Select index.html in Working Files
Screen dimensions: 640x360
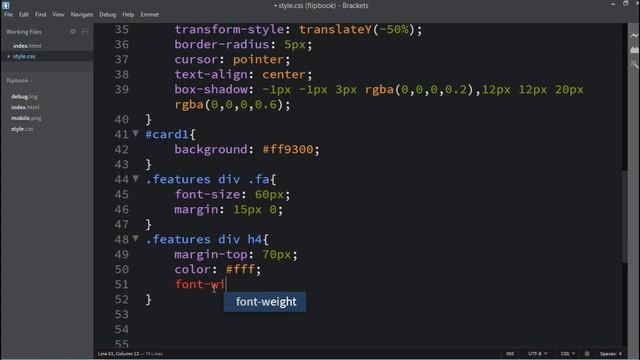(x=27, y=46)
